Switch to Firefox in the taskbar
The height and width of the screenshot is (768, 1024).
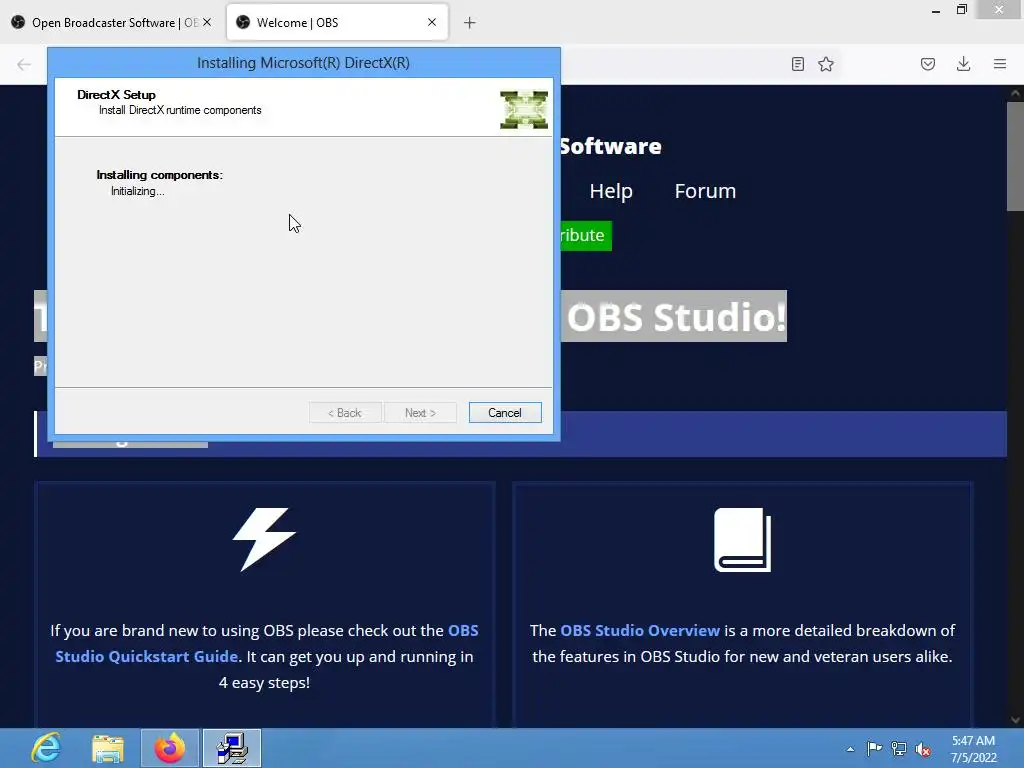(170, 748)
